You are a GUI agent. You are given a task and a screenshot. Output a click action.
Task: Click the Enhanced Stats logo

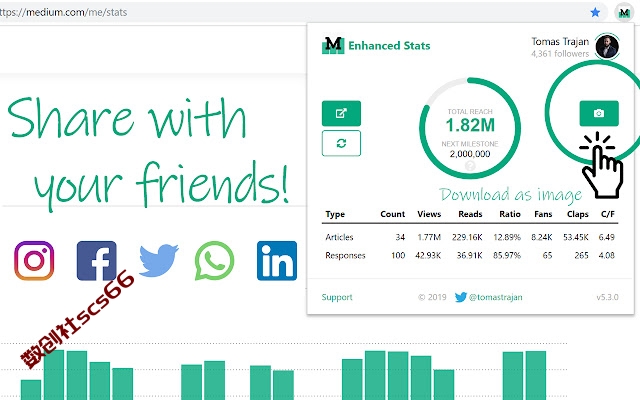point(376,45)
